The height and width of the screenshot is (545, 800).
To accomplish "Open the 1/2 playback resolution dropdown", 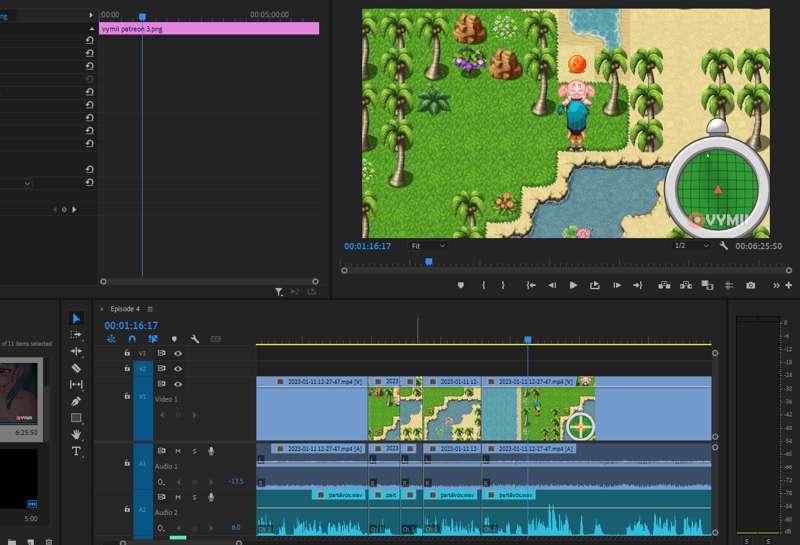I will (692, 246).
